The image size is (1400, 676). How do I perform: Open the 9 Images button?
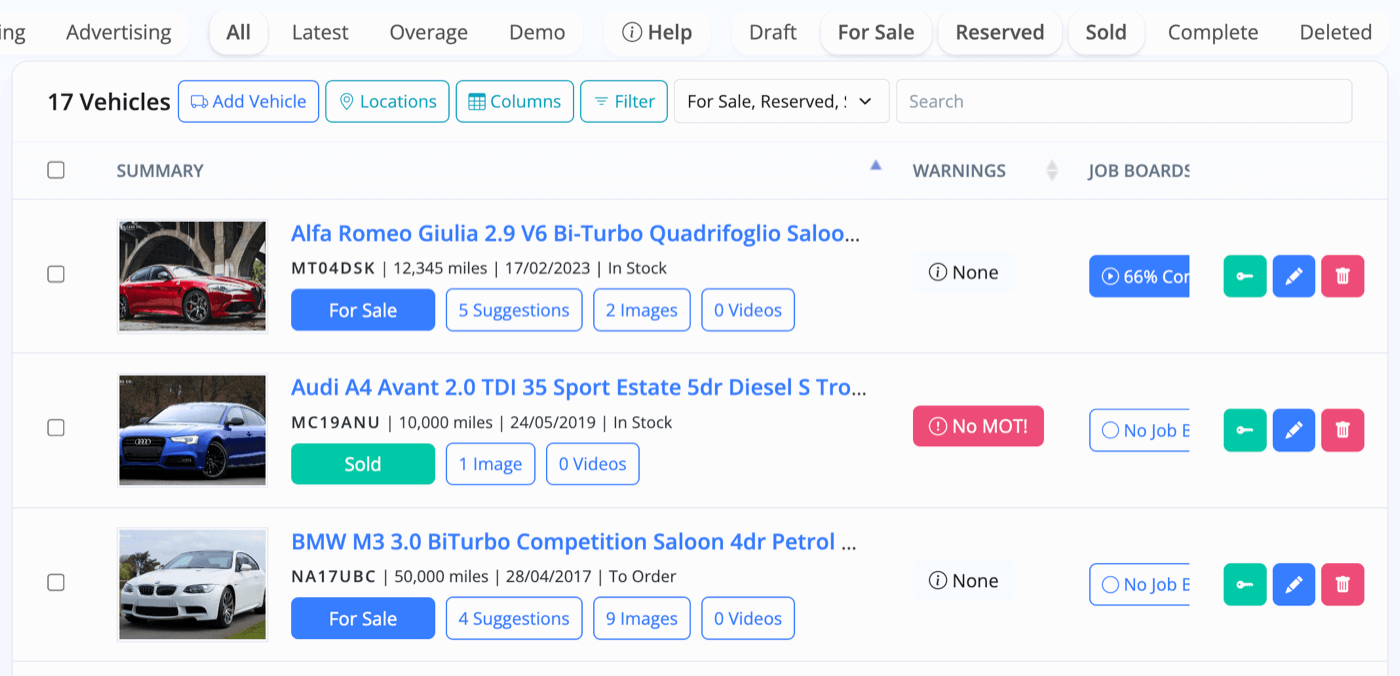tap(642, 618)
